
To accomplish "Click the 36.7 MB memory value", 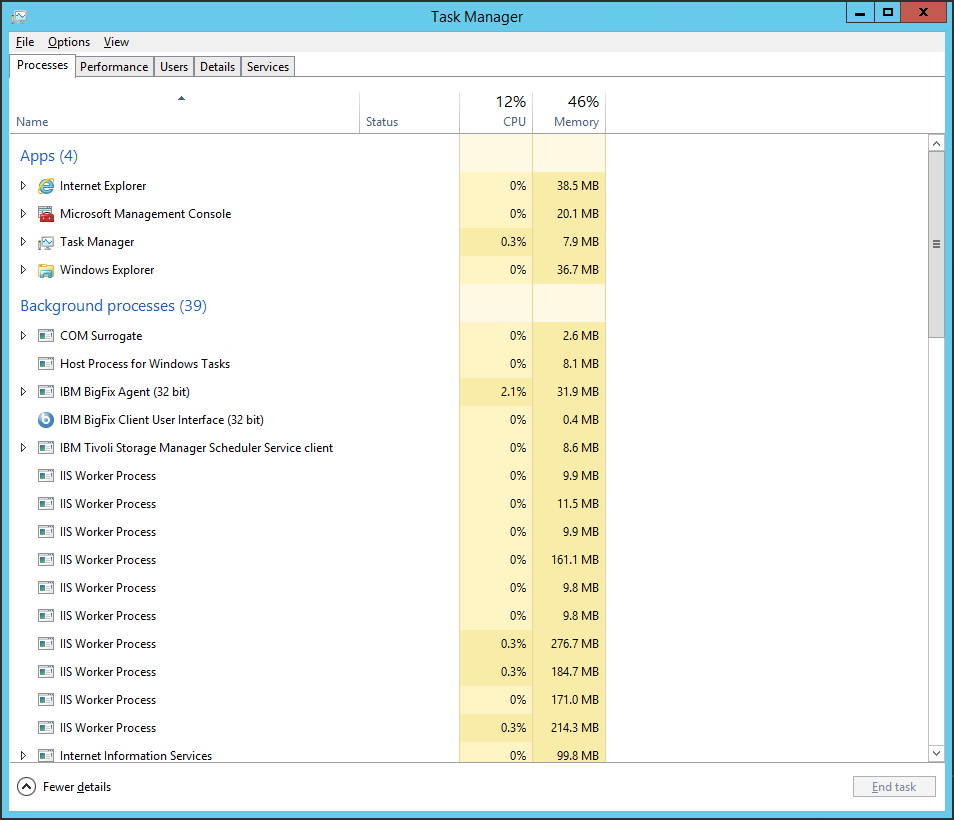I will [x=578, y=270].
